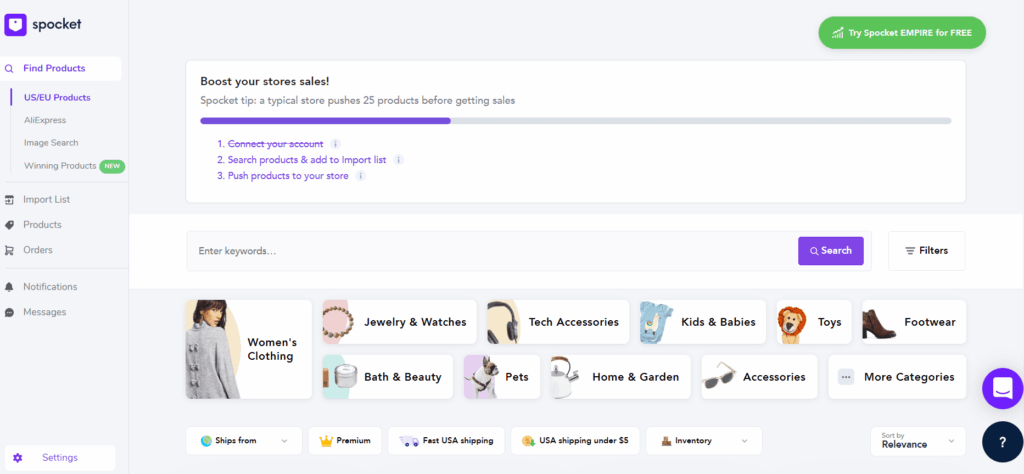Screen dimensions: 1024x474
Task: Click Connect your account link
Action: click(x=275, y=144)
